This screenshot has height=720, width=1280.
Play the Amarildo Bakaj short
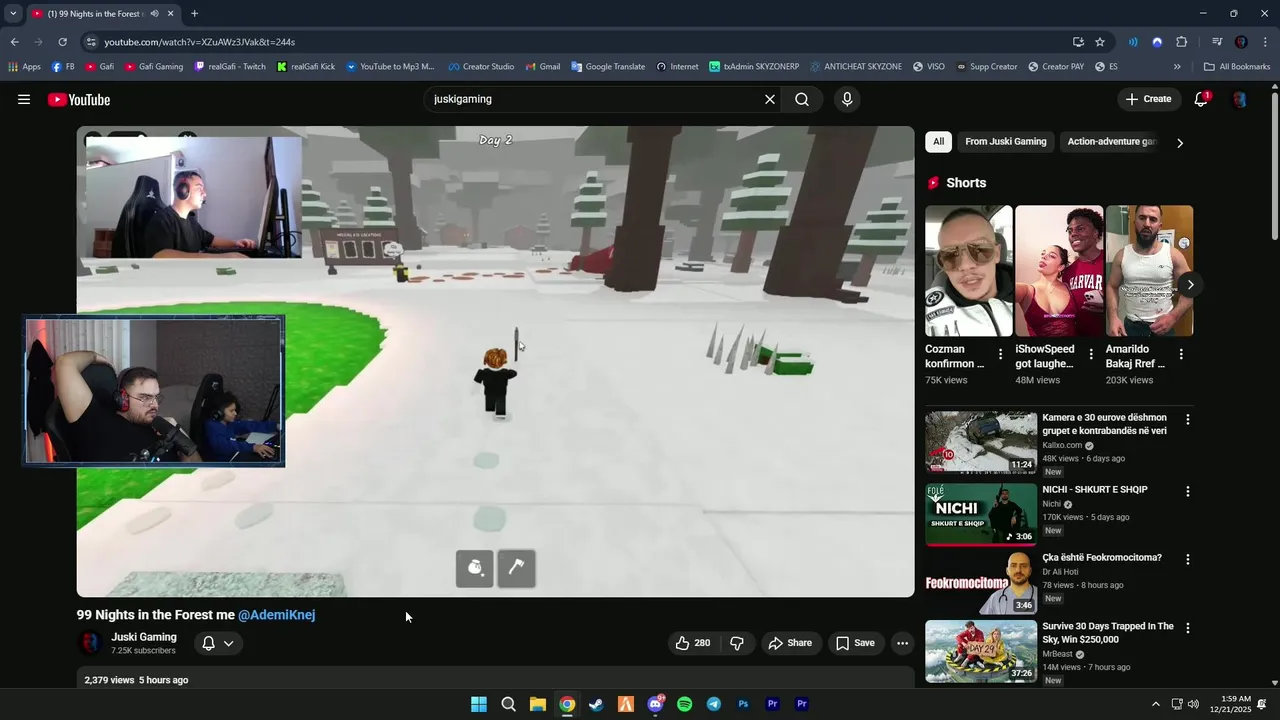(x=1149, y=271)
